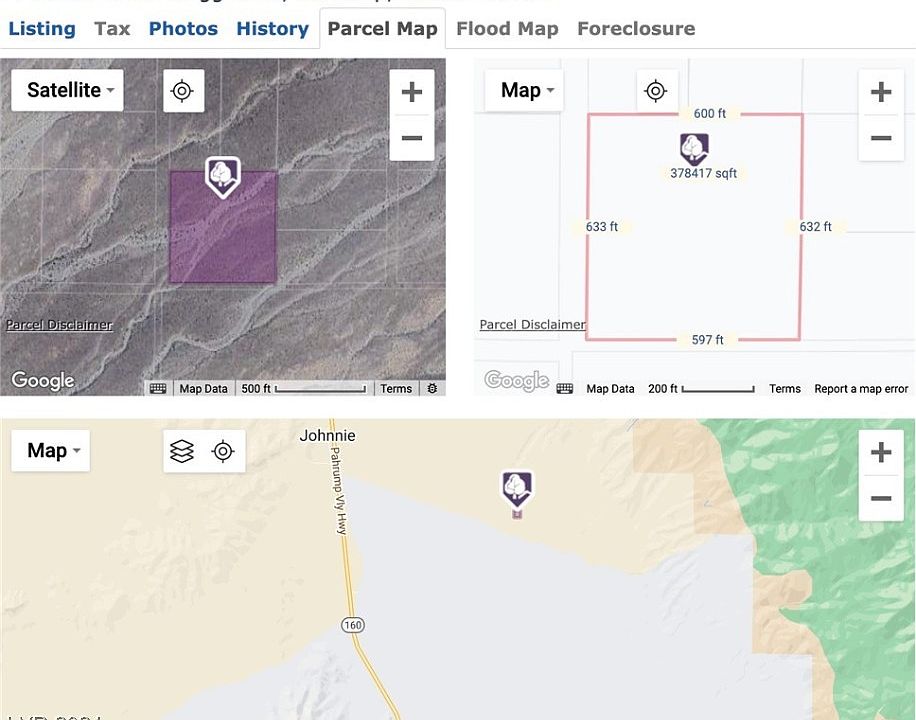Viewport: 916px width, 720px height.
Task: Switch to the Flood Map tab
Action: [507, 28]
